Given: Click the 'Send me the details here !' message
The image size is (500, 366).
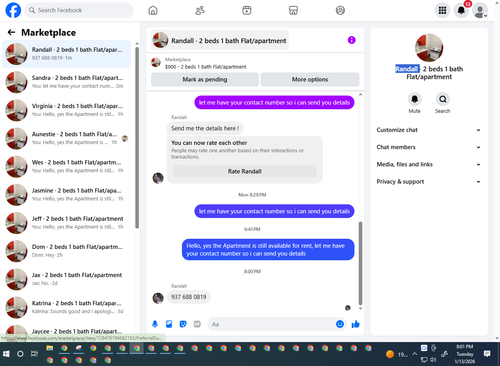Looking at the screenshot, I should 205,128.
